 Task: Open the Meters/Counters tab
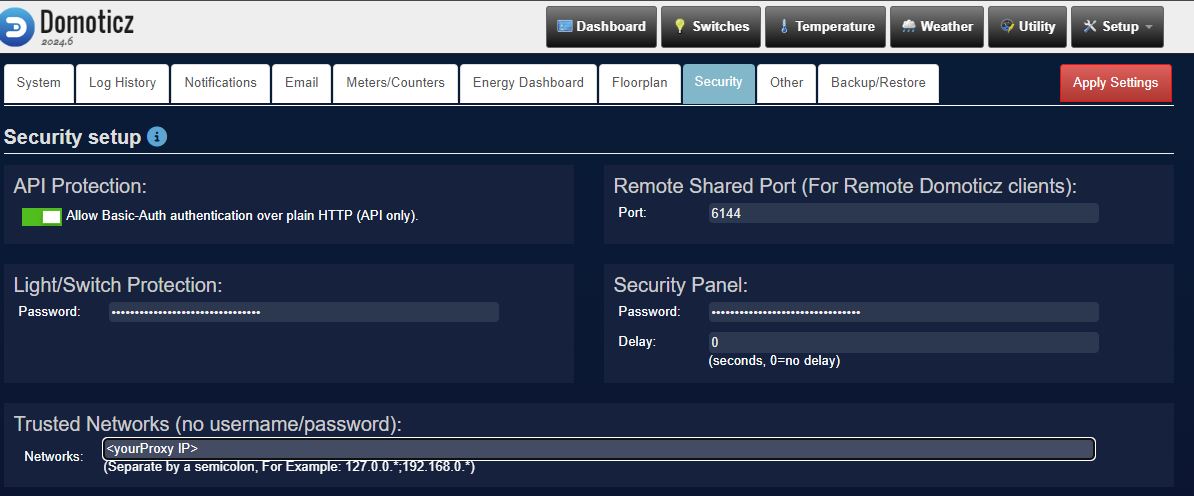(x=395, y=83)
